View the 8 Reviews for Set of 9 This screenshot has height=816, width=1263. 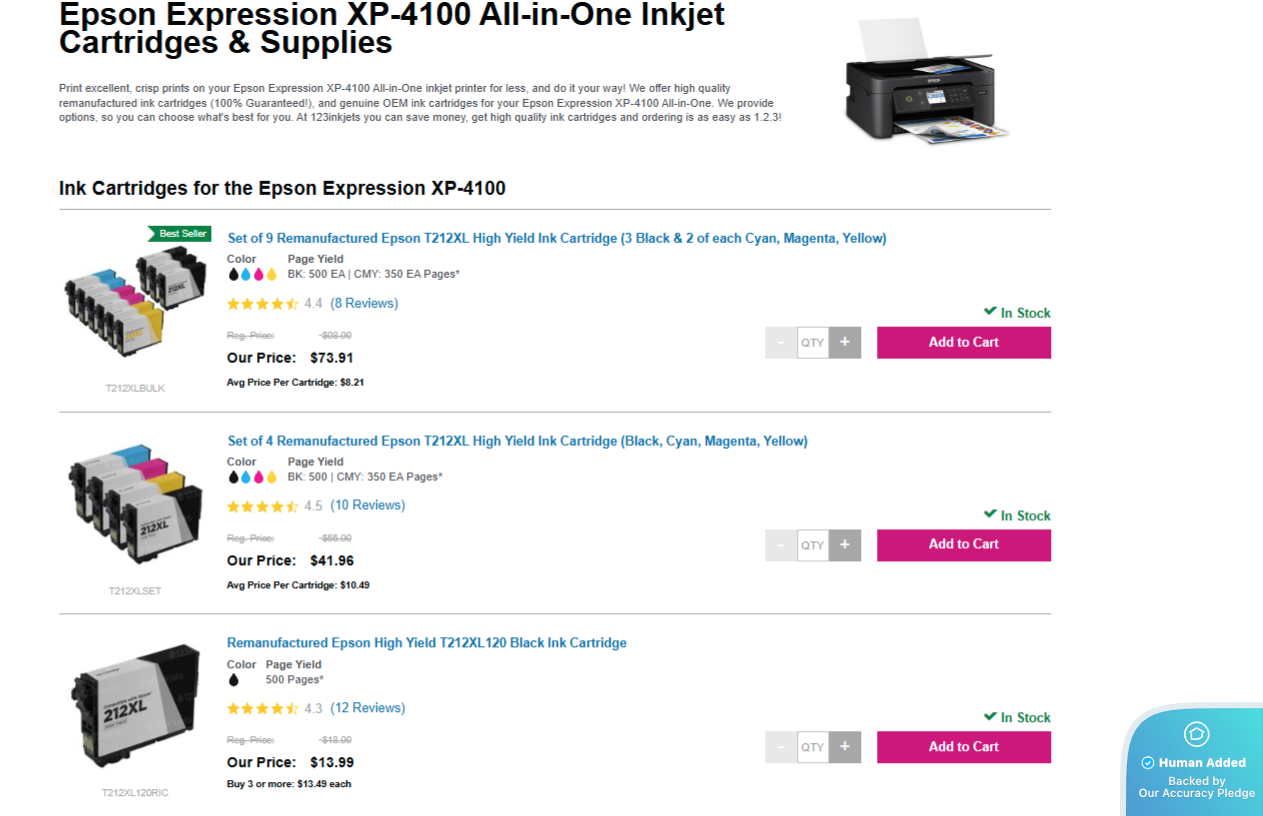(364, 303)
